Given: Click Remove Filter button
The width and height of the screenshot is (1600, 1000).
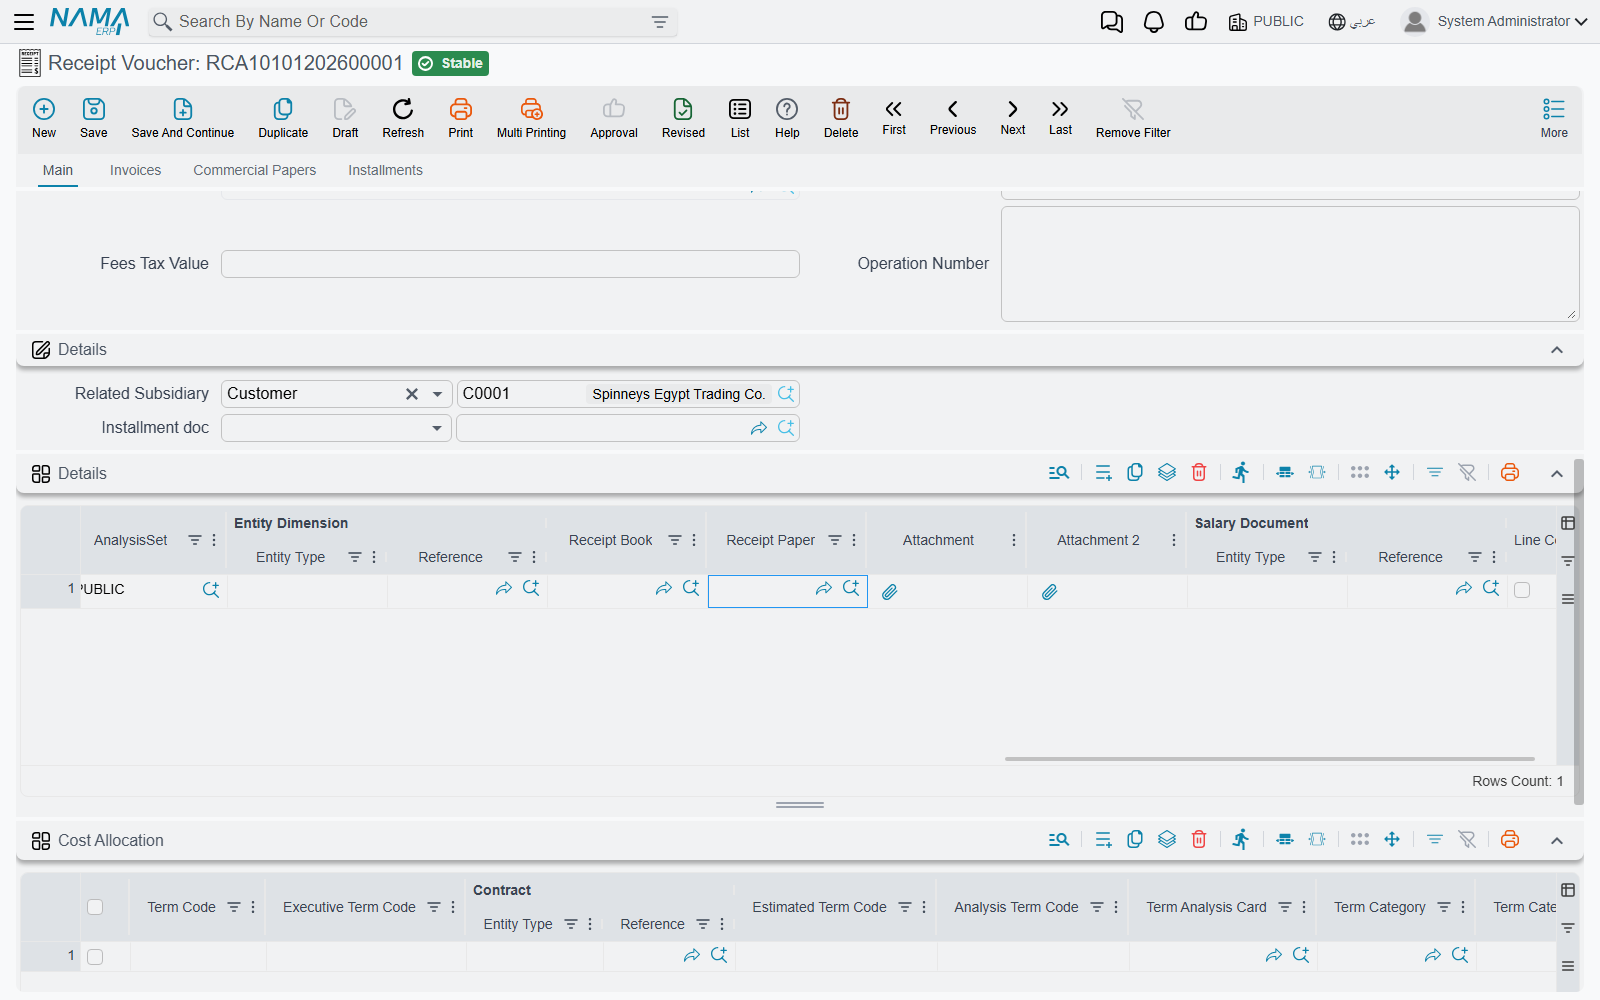Looking at the screenshot, I should point(1133,117).
